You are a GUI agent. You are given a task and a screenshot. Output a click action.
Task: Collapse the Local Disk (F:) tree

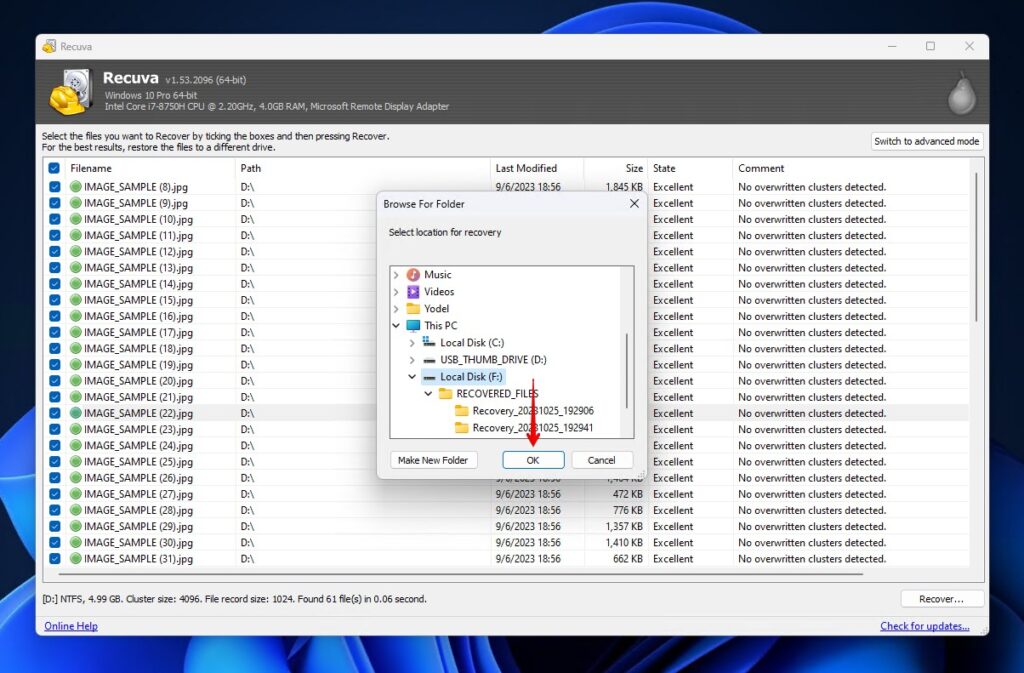coord(411,376)
